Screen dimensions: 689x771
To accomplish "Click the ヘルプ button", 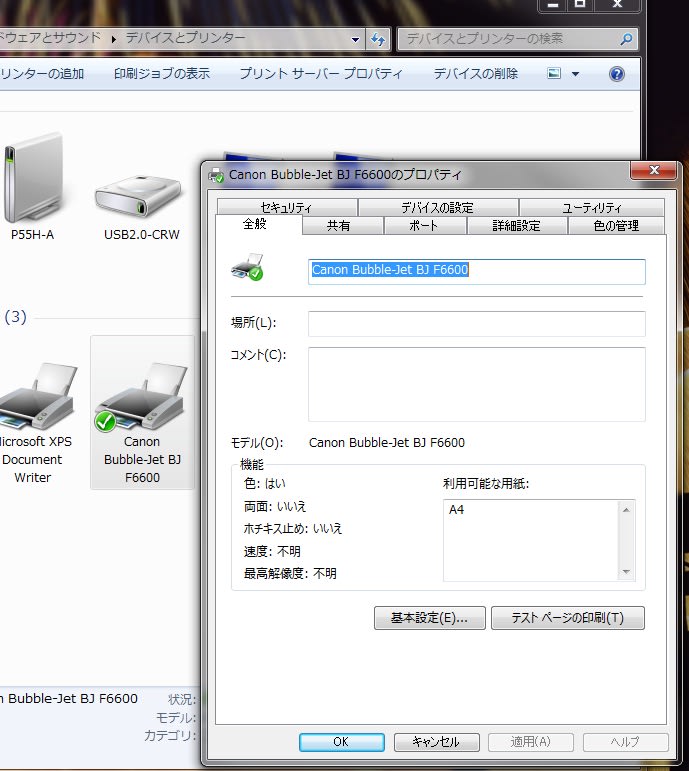I will (x=625, y=741).
